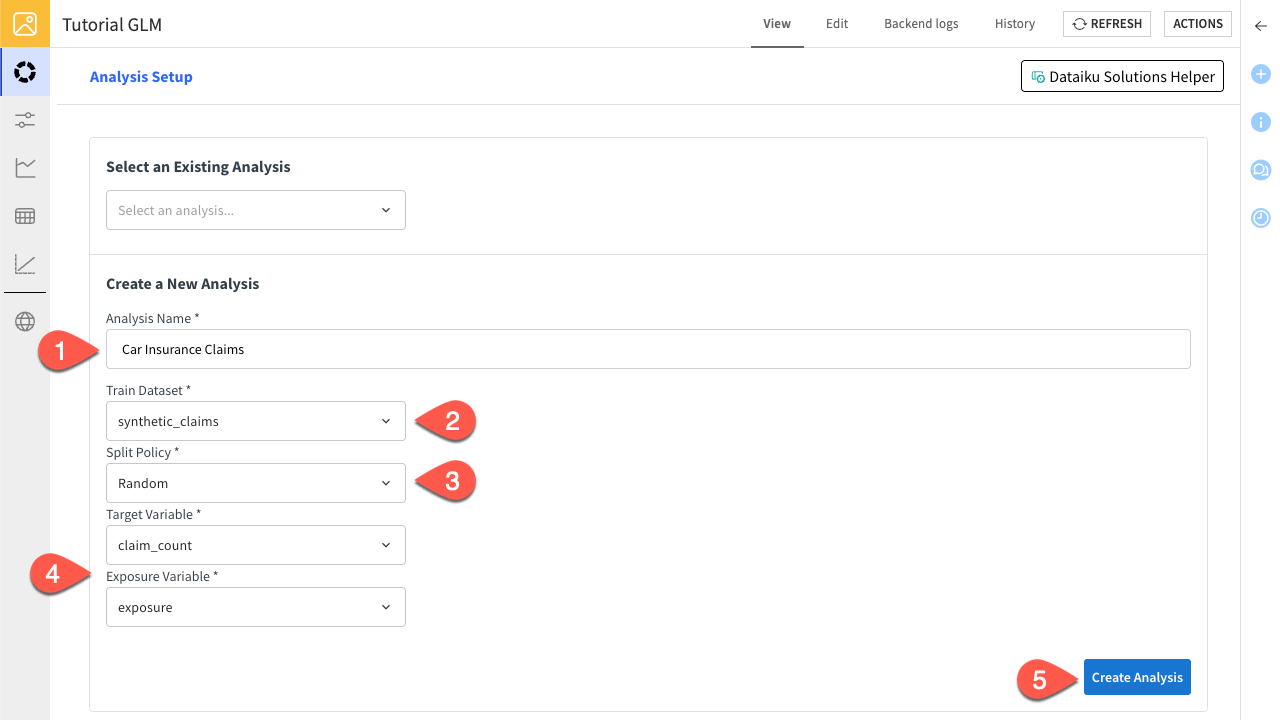Screen dimensions: 1280x720
Task: Open the table grid sidebar icon
Action: pos(25,216)
